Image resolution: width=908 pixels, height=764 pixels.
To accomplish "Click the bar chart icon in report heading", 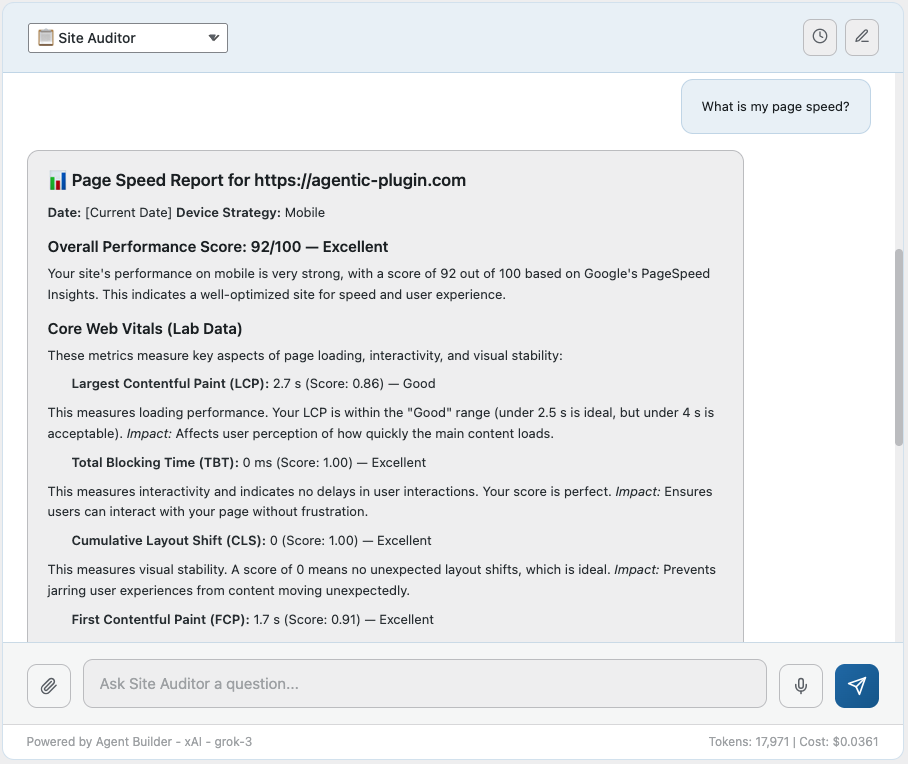I will point(58,181).
